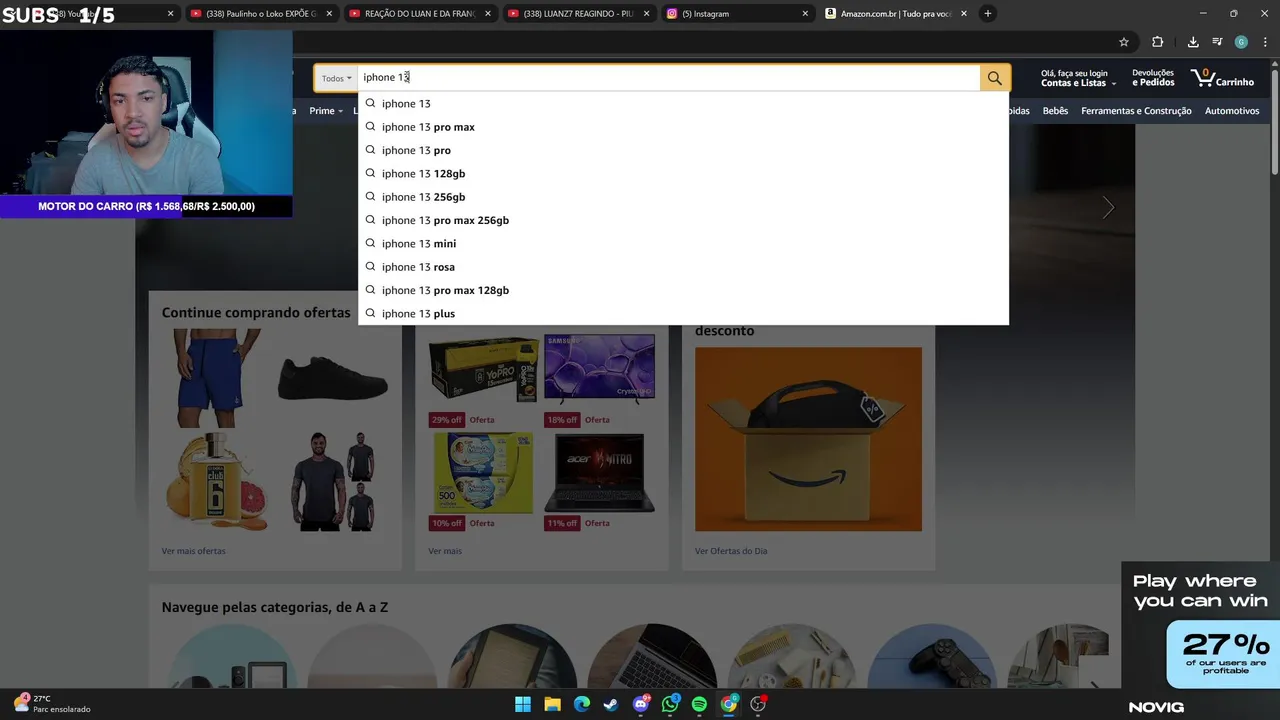Open Microsoft Edge from the taskbar
Viewport: 1280px width, 720px height.
click(x=582, y=704)
